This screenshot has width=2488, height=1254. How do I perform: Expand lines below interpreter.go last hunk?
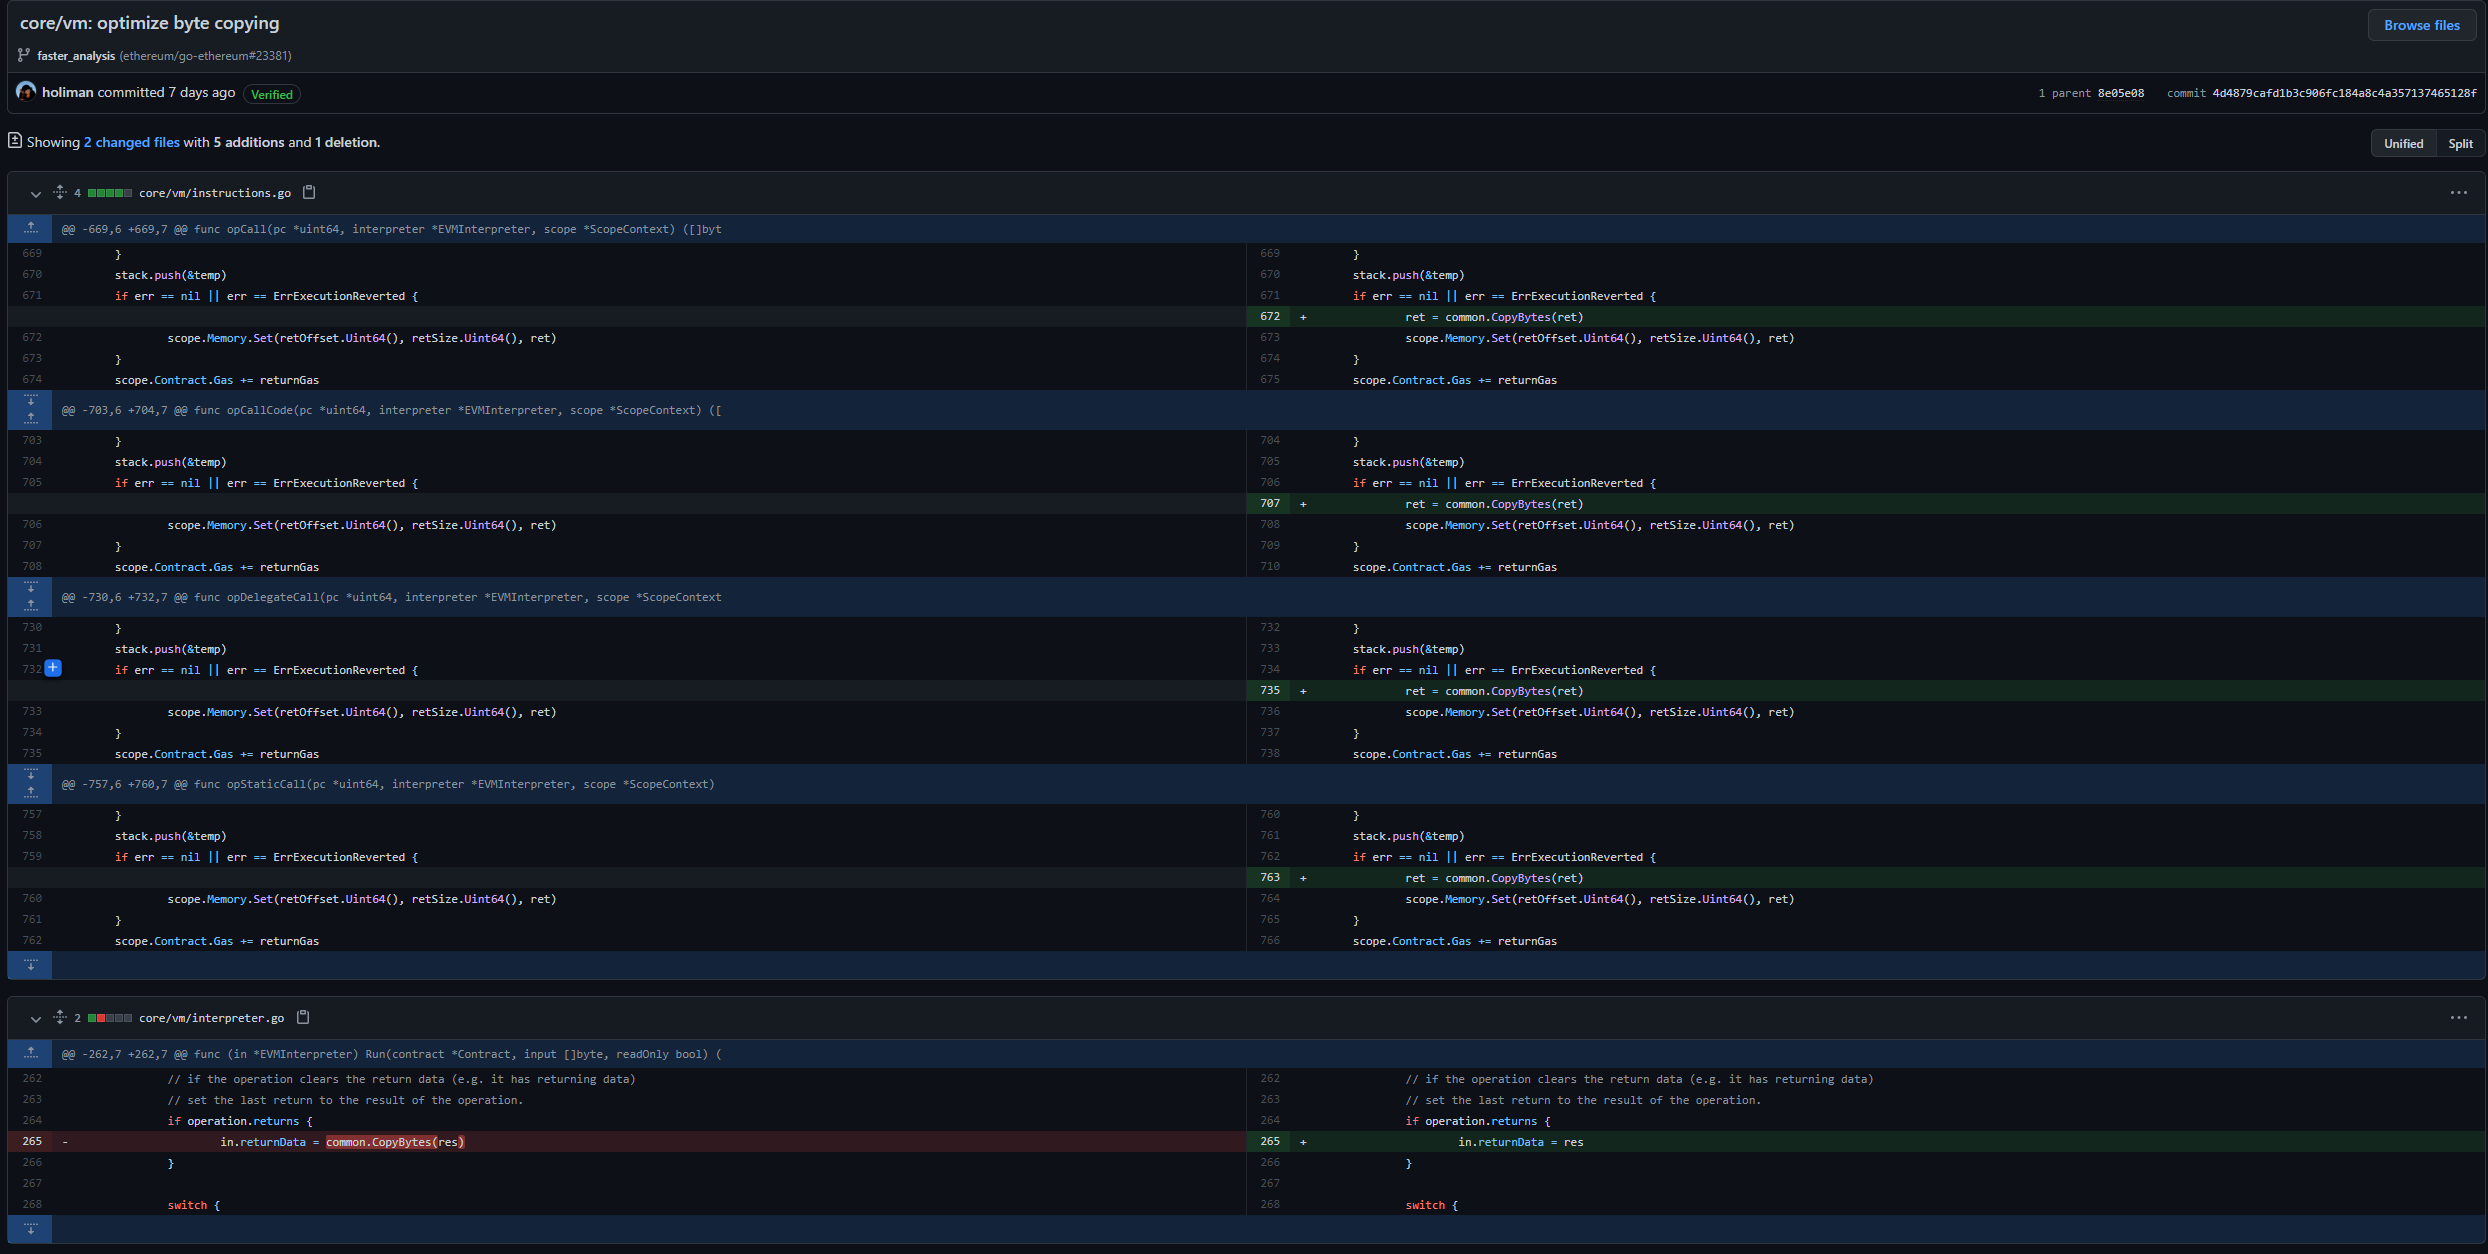31,1229
